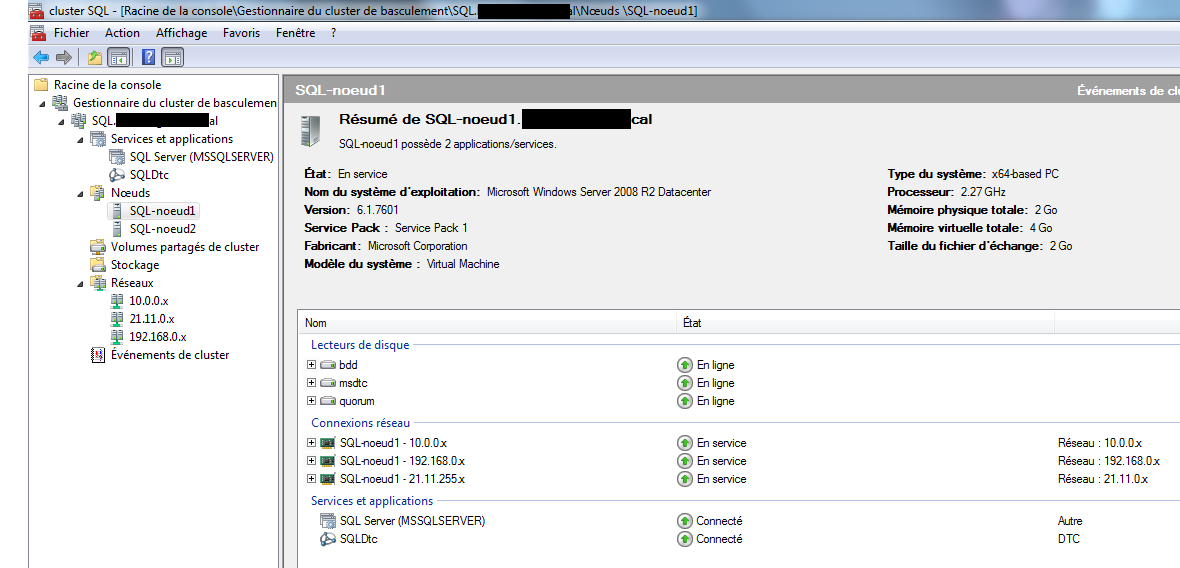The height and width of the screenshot is (568, 1180).
Task: Select the 21.11.0.x network in the tree
Action: [x=152, y=319]
